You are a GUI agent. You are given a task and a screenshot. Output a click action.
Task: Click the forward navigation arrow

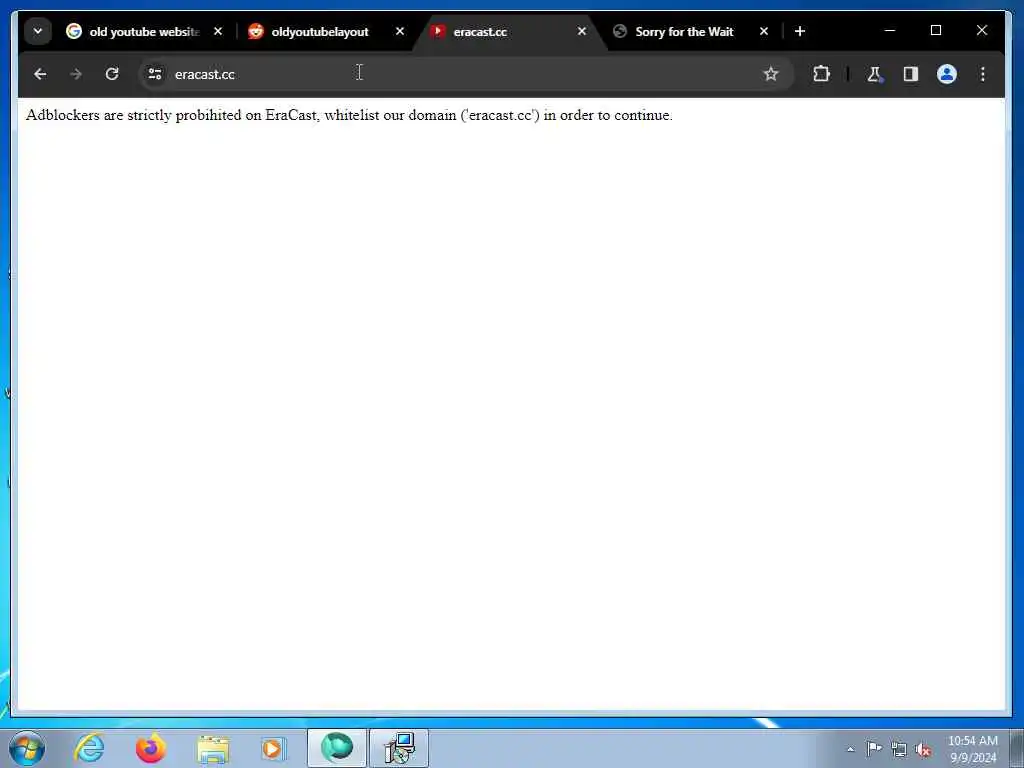(x=76, y=74)
